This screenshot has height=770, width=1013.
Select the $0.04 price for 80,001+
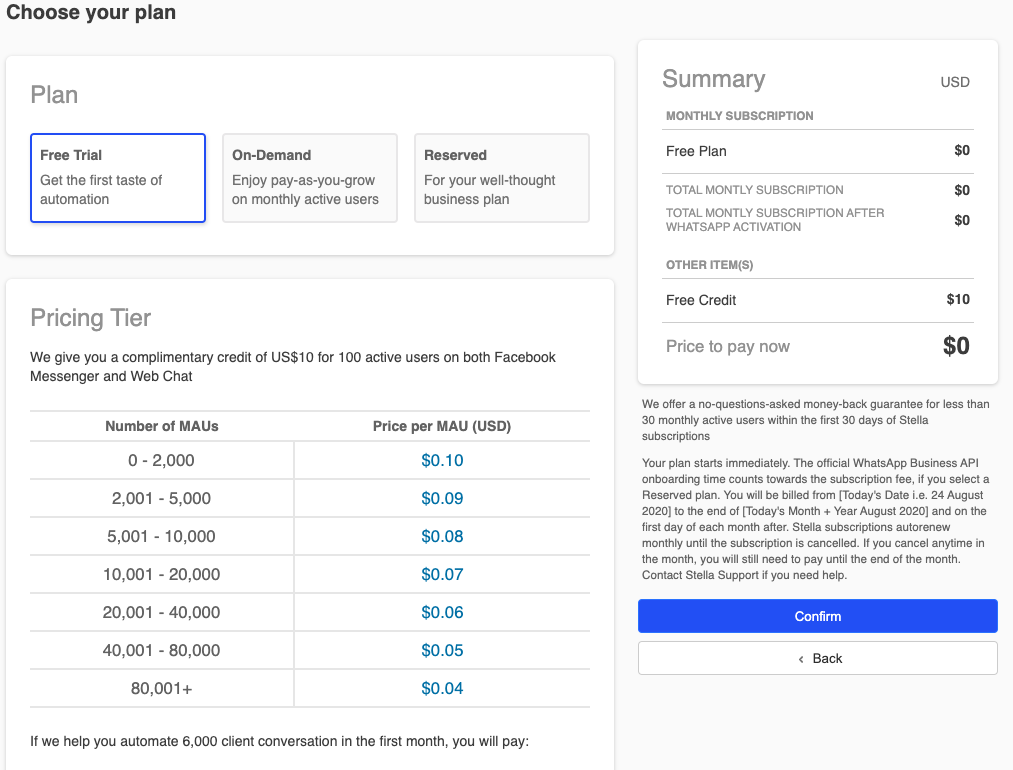click(x=442, y=689)
